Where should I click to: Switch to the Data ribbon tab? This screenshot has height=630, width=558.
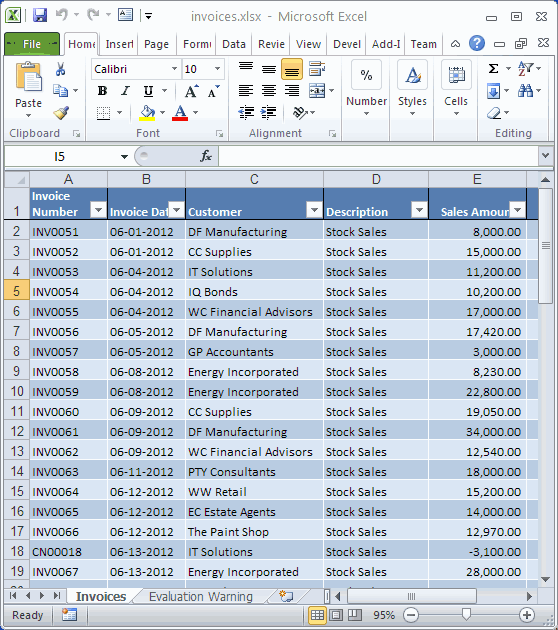234,44
